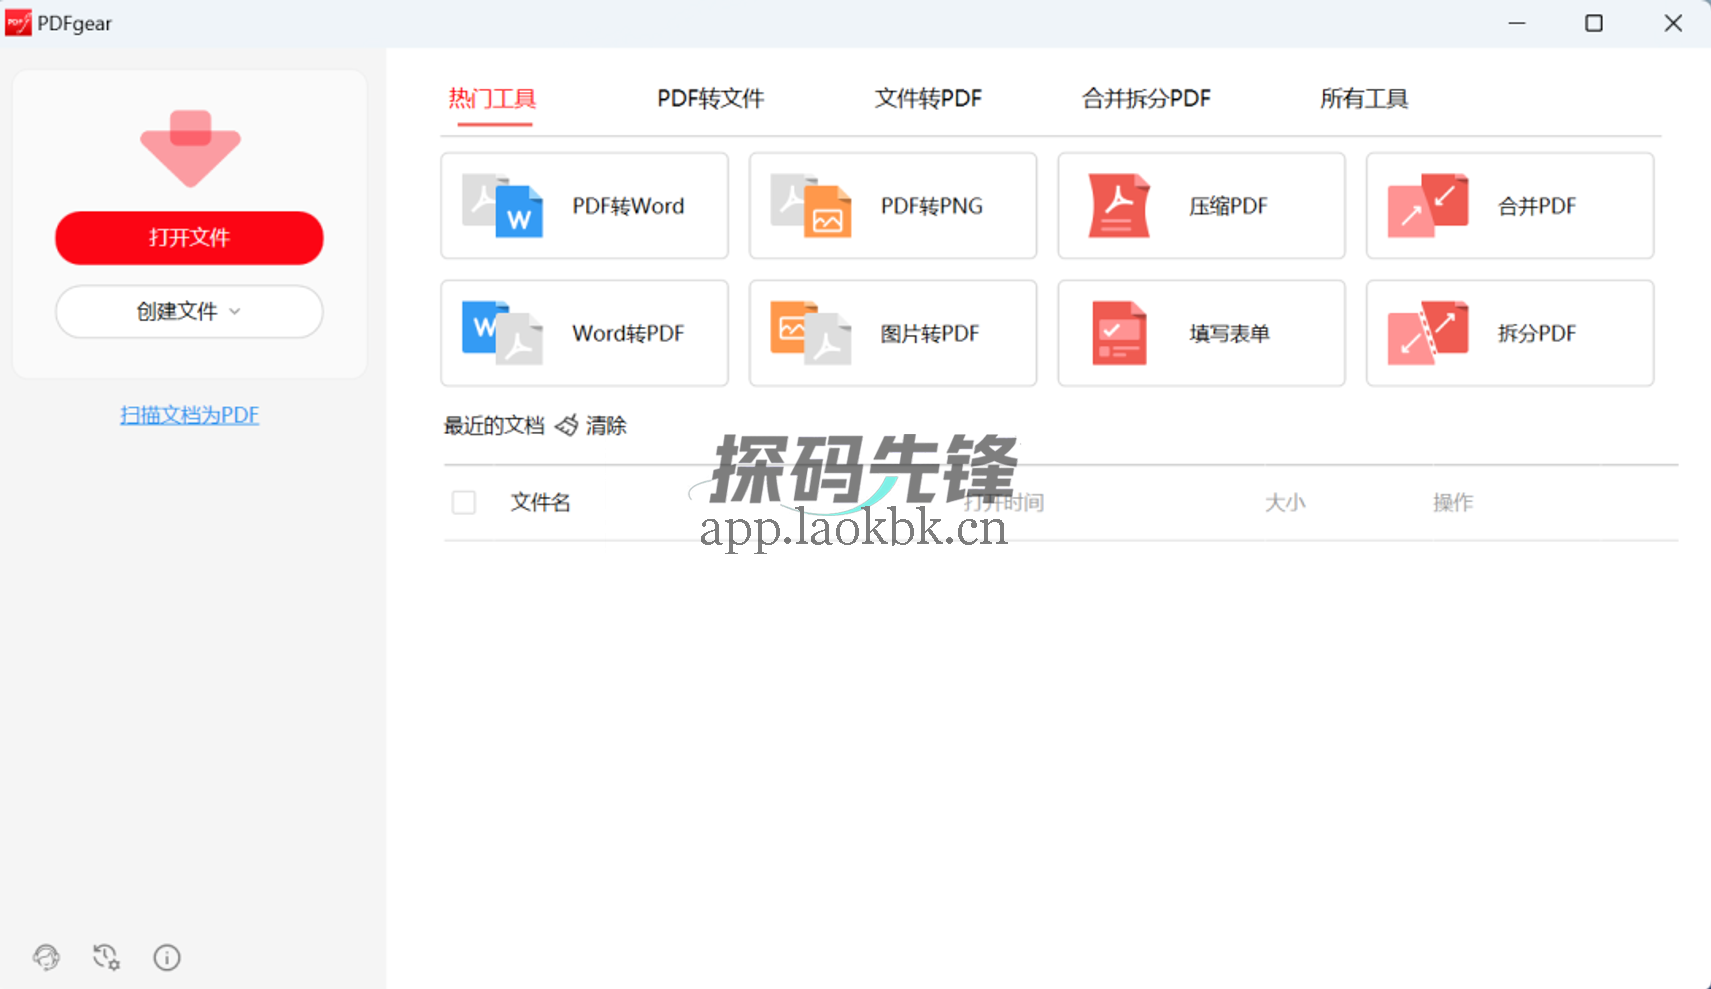This screenshot has height=989, width=1711.
Task: Open the info/about icon
Action: click(x=166, y=958)
